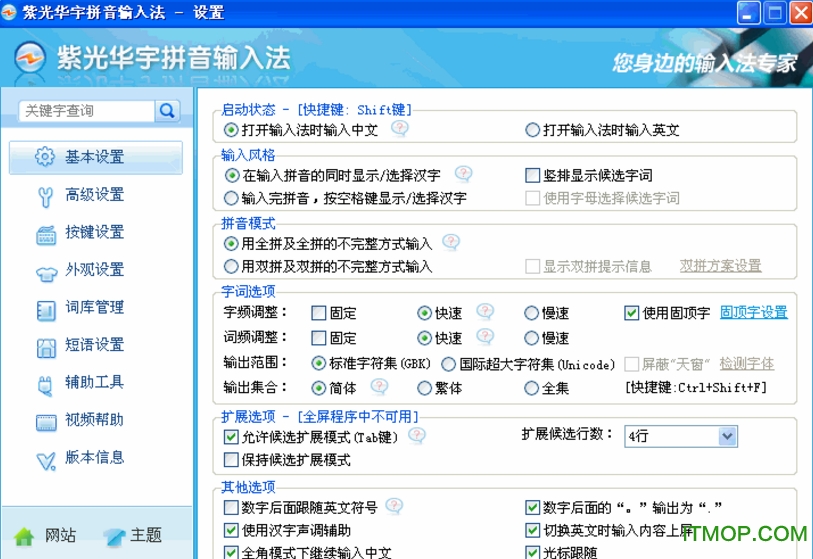Check 固定 in 词频调整 row

click(318, 338)
